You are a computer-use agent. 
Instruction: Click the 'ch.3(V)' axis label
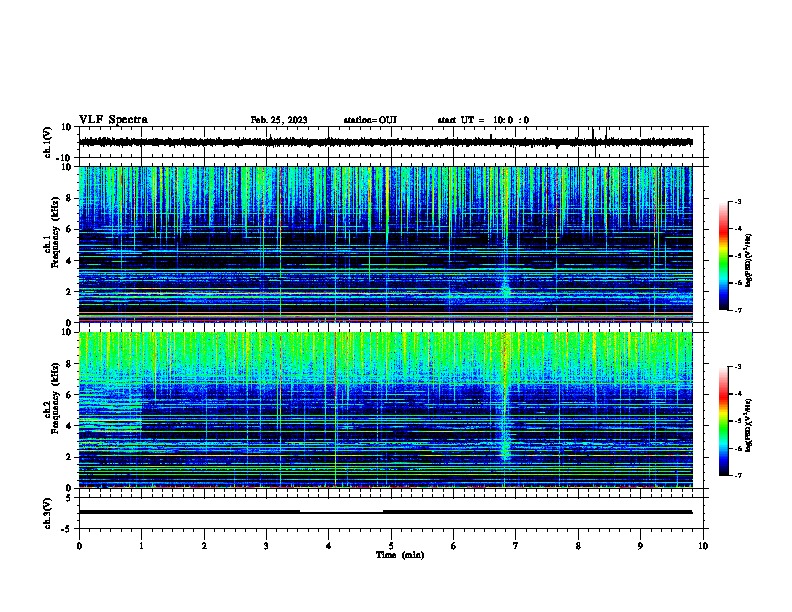click(47, 513)
